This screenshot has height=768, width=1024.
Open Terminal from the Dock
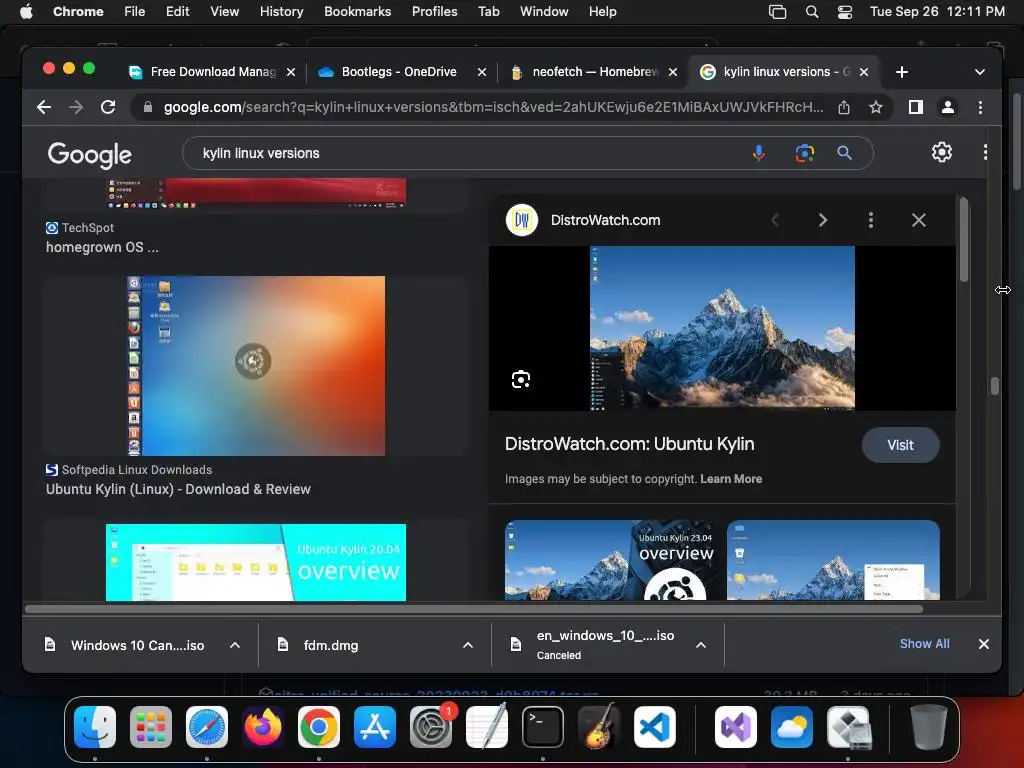click(543, 727)
